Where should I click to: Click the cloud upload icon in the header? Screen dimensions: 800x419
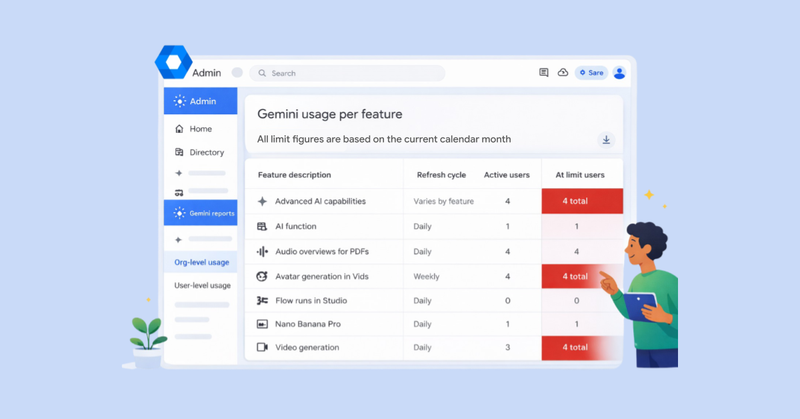563,72
